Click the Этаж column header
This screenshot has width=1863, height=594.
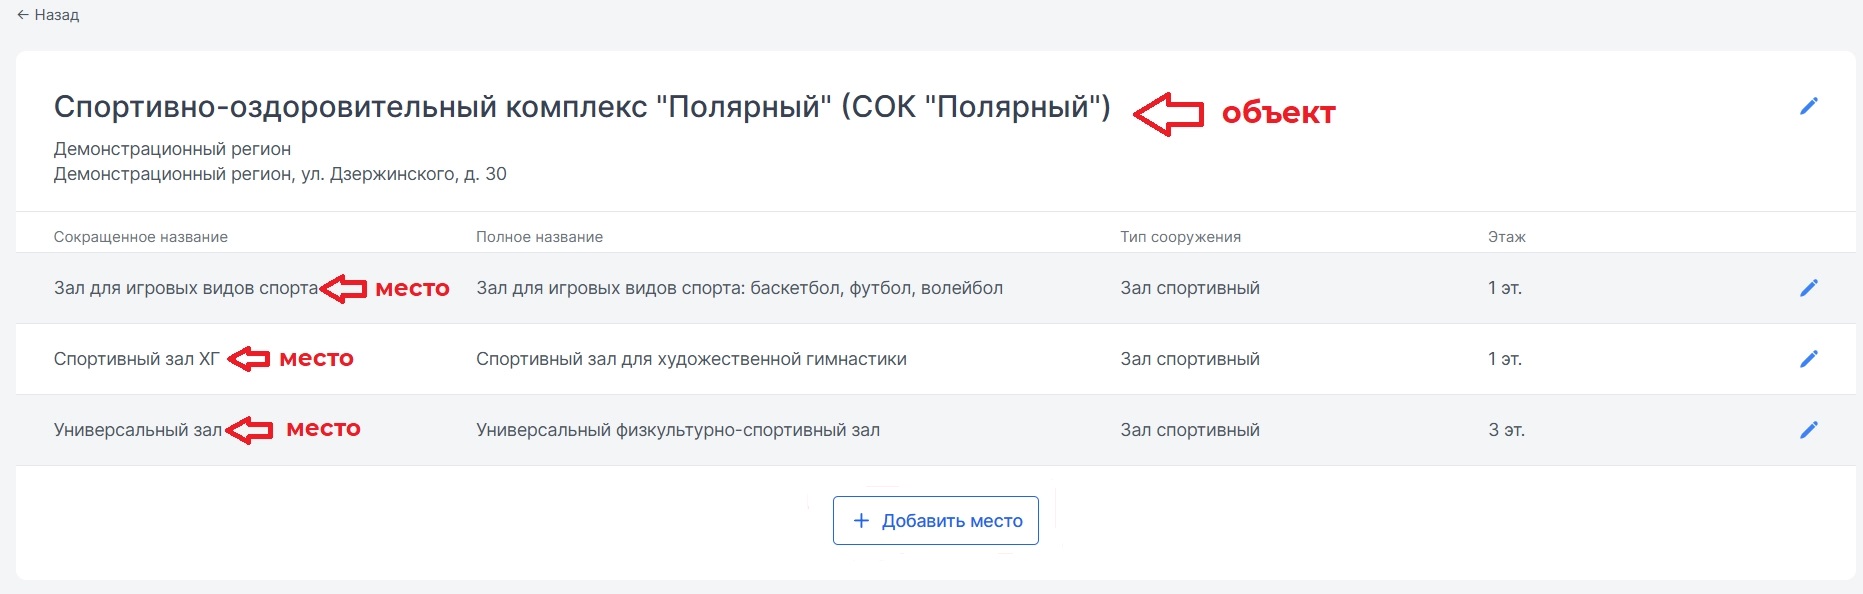click(x=1506, y=237)
